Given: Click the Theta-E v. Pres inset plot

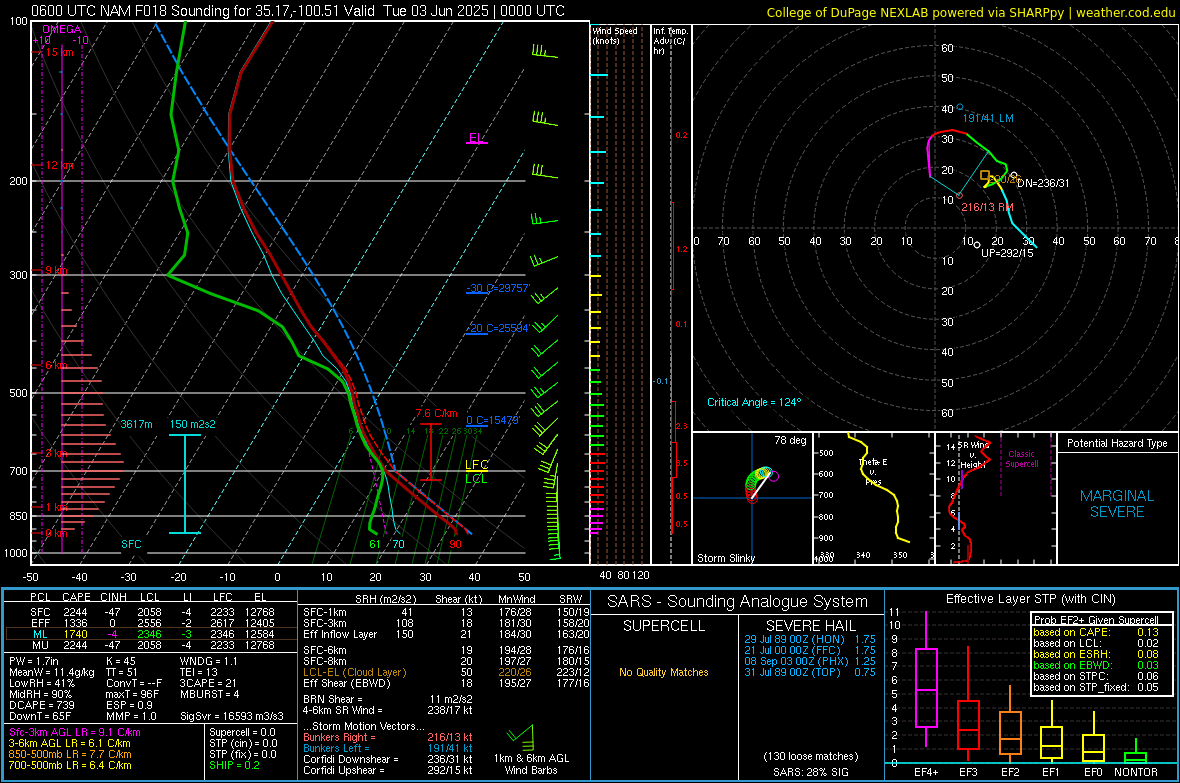Looking at the screenshot, I should pyautogui.click(x=873, y=498).
